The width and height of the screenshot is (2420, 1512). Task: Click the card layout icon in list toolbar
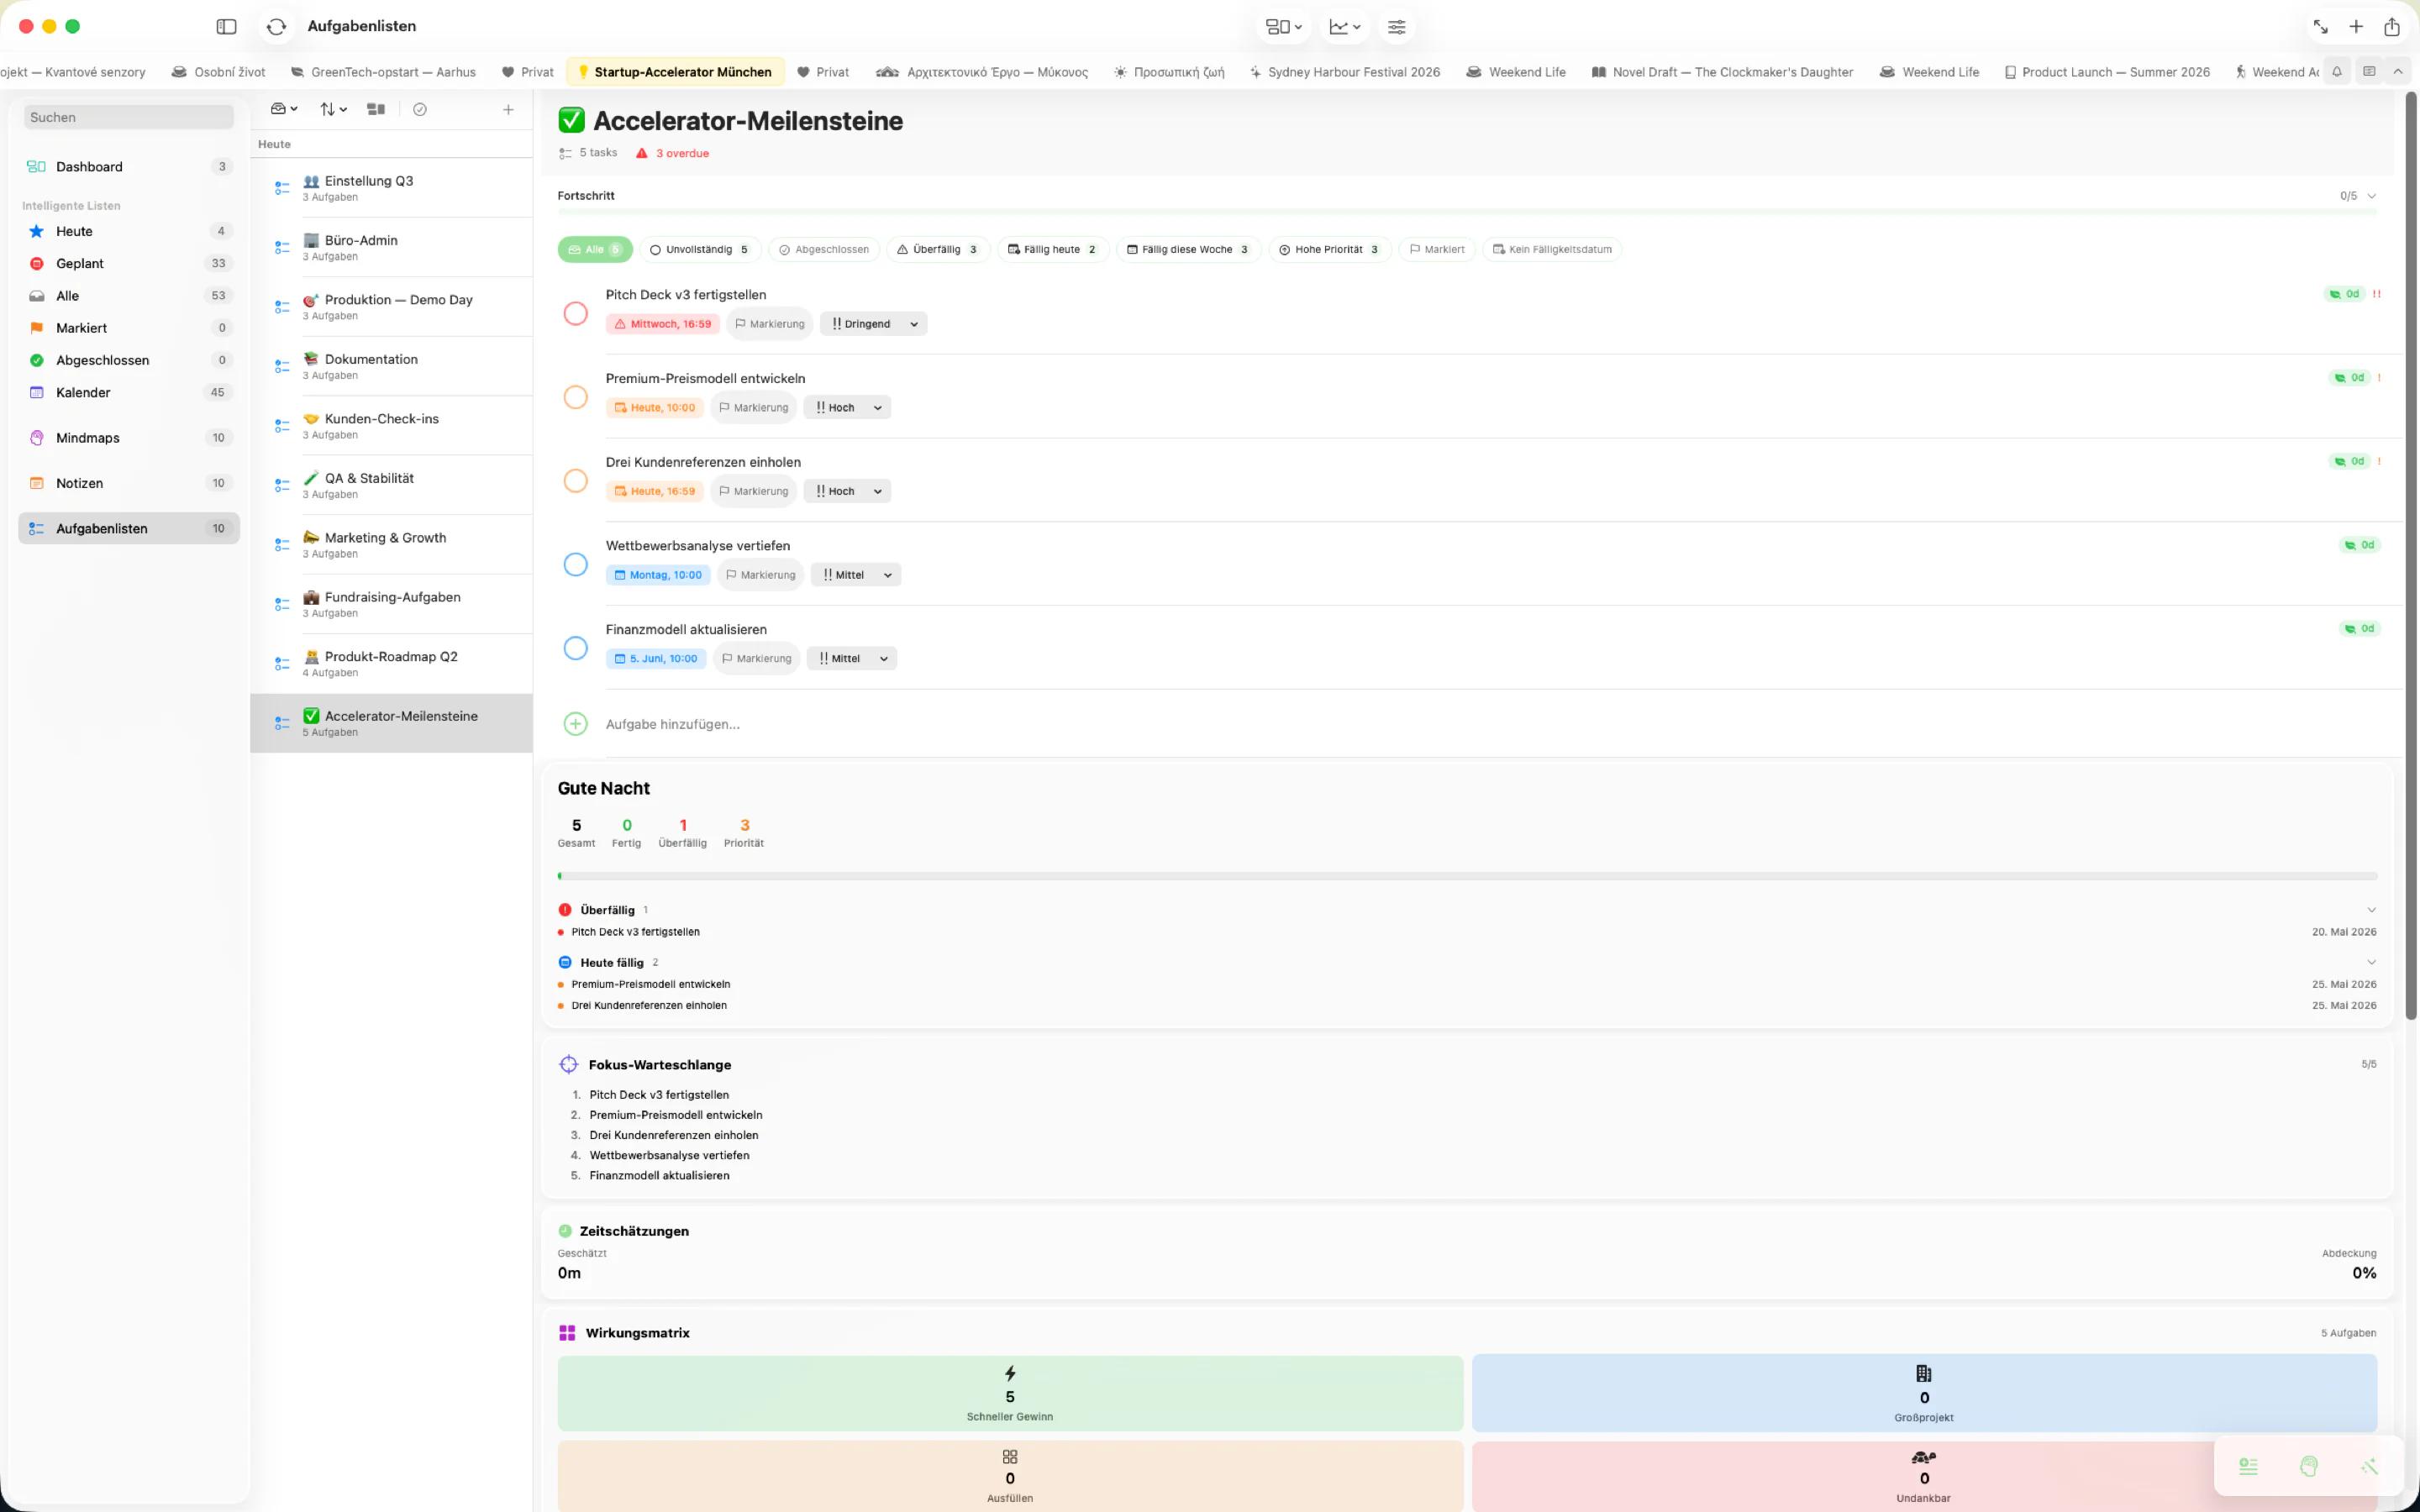pos(376,109)
